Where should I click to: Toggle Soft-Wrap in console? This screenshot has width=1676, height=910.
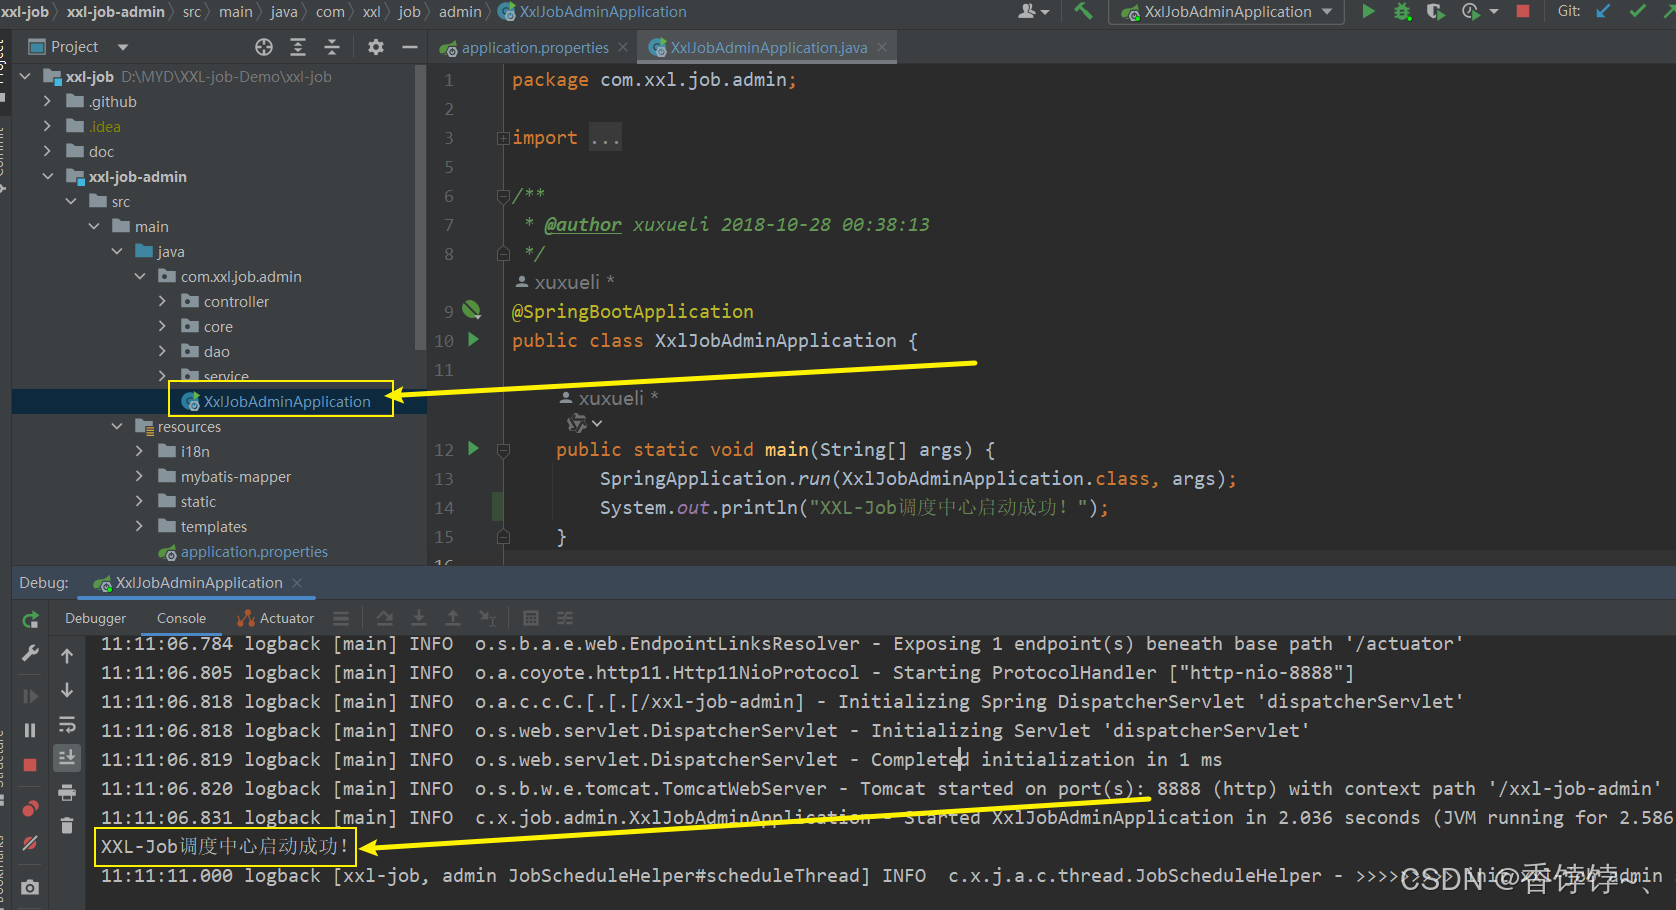click(x=67, y=724)
